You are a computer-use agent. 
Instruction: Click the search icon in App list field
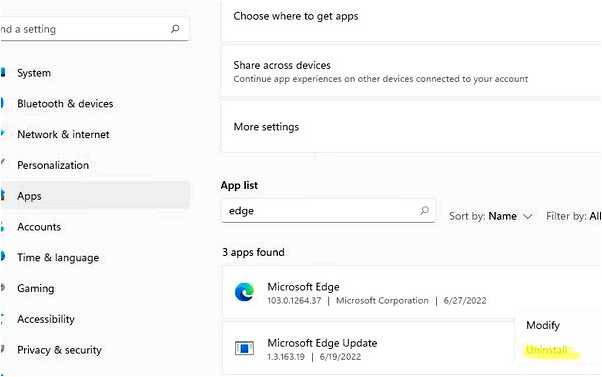point(424,210)
